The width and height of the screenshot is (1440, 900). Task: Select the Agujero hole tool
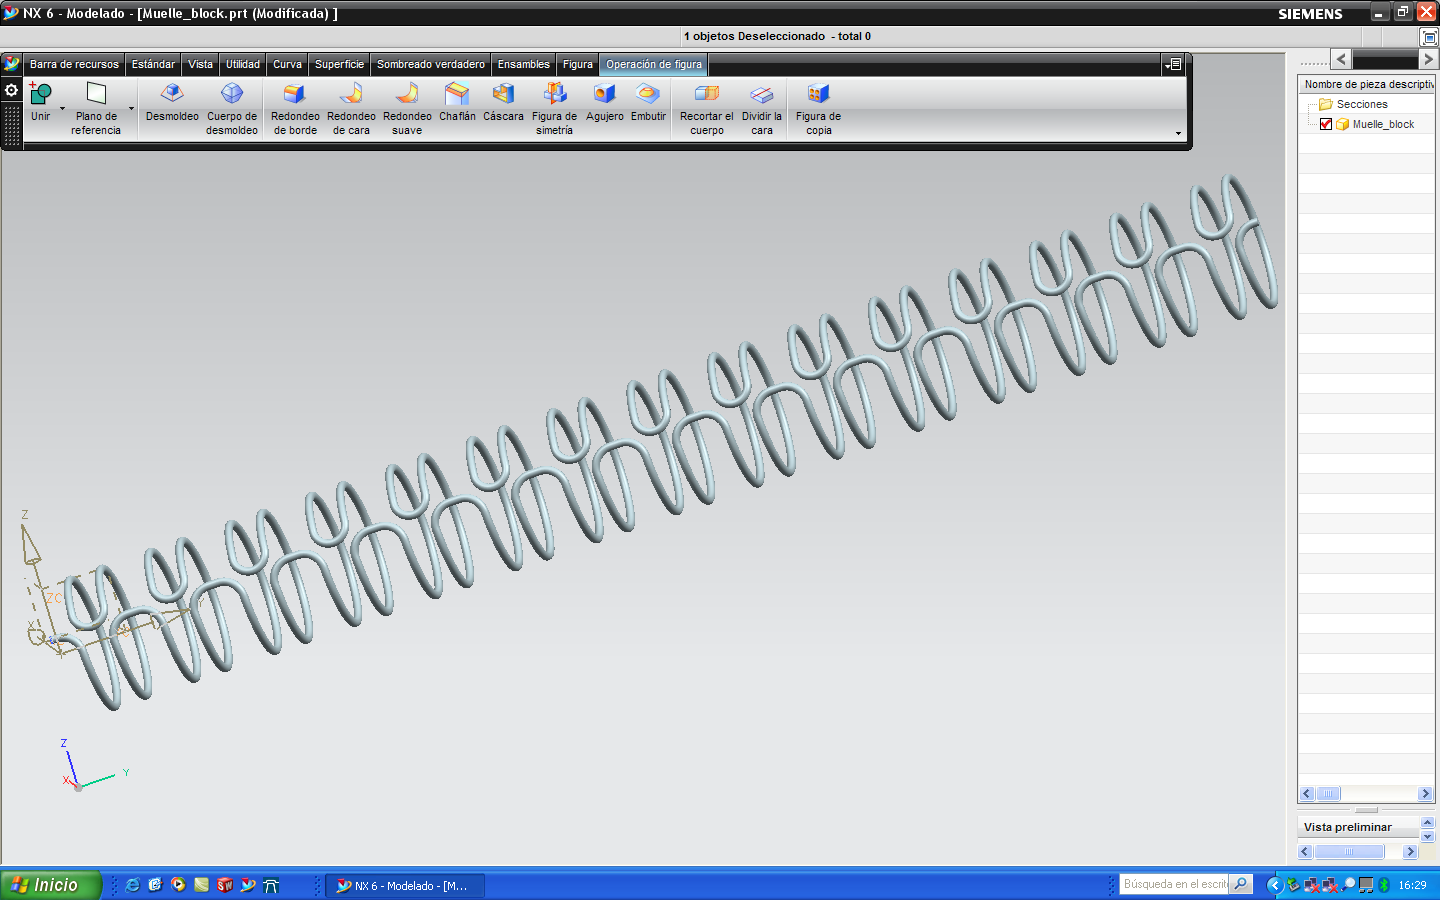click(605, 102)
